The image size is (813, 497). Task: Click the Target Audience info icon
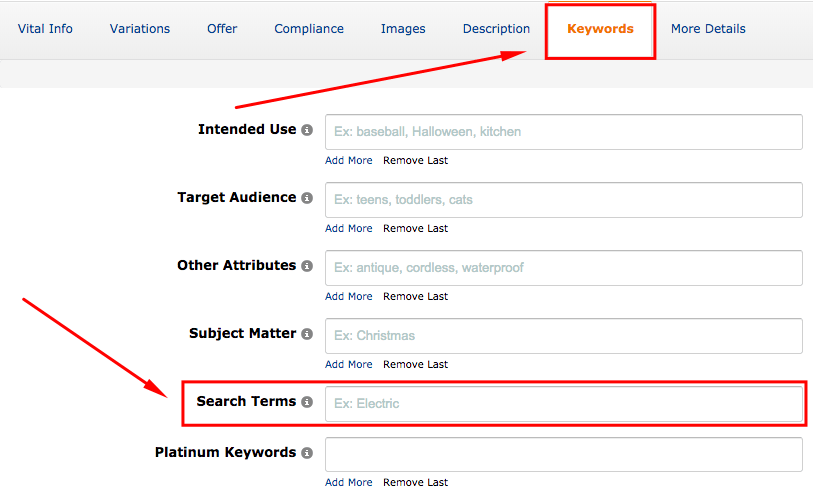pyautogui.click(x=307, y=198)
